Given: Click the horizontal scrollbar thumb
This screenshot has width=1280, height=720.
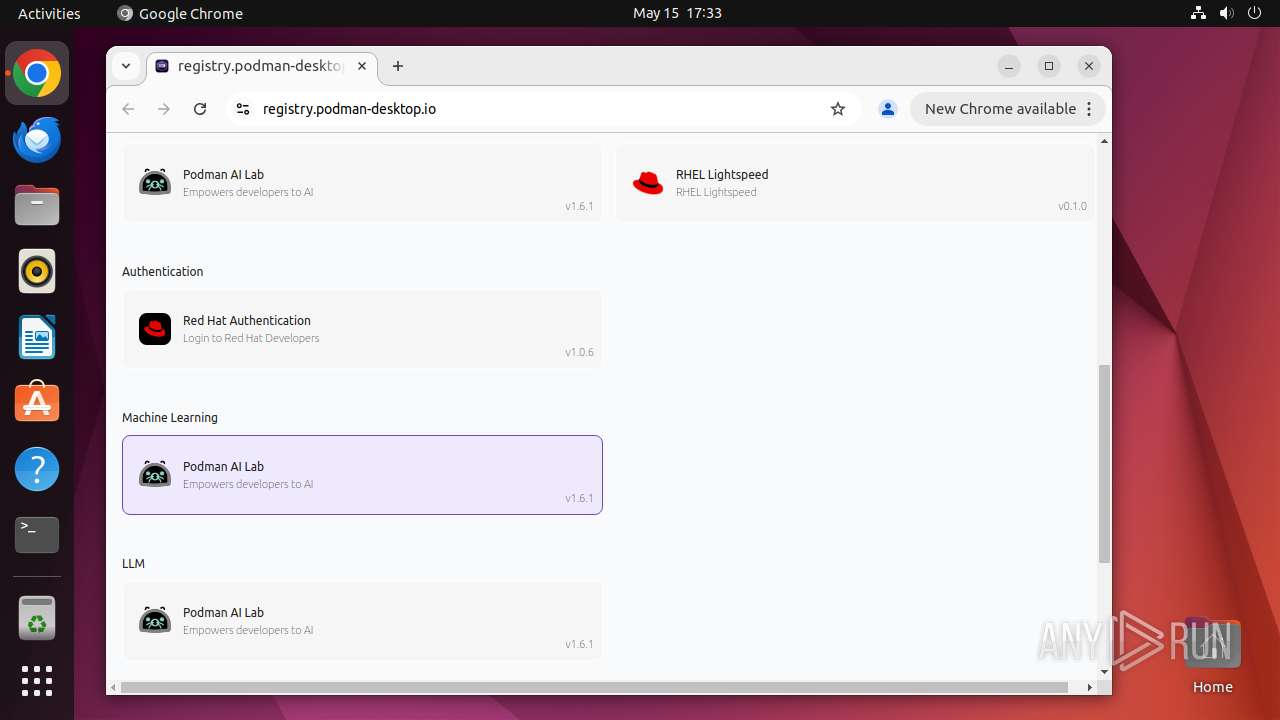Looking at the screenshot, I should 594,687.
